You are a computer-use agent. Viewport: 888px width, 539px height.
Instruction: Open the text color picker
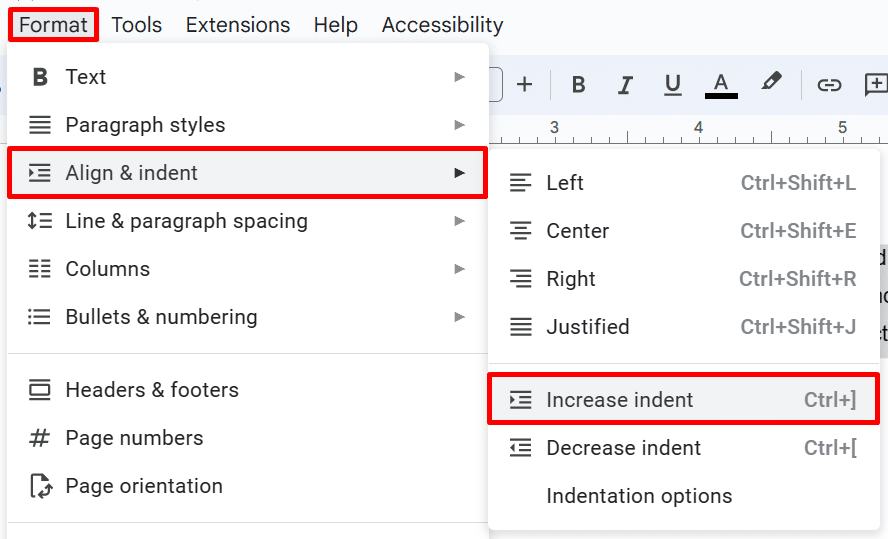(721, 85)
